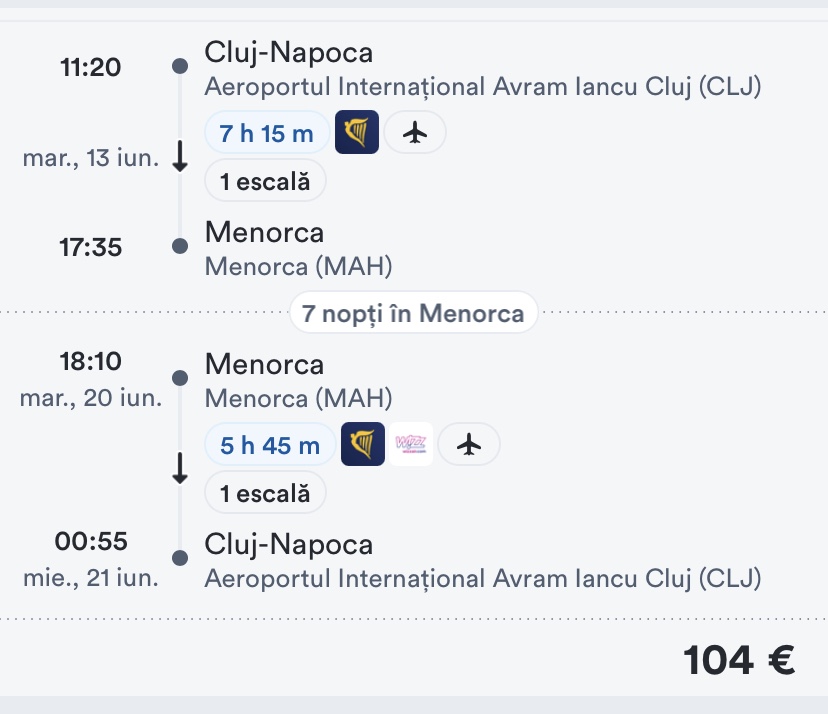828x714 pixels.
Task: Click the Cluj-Napoca arrival city at 00:55
Action: point(288,545)
